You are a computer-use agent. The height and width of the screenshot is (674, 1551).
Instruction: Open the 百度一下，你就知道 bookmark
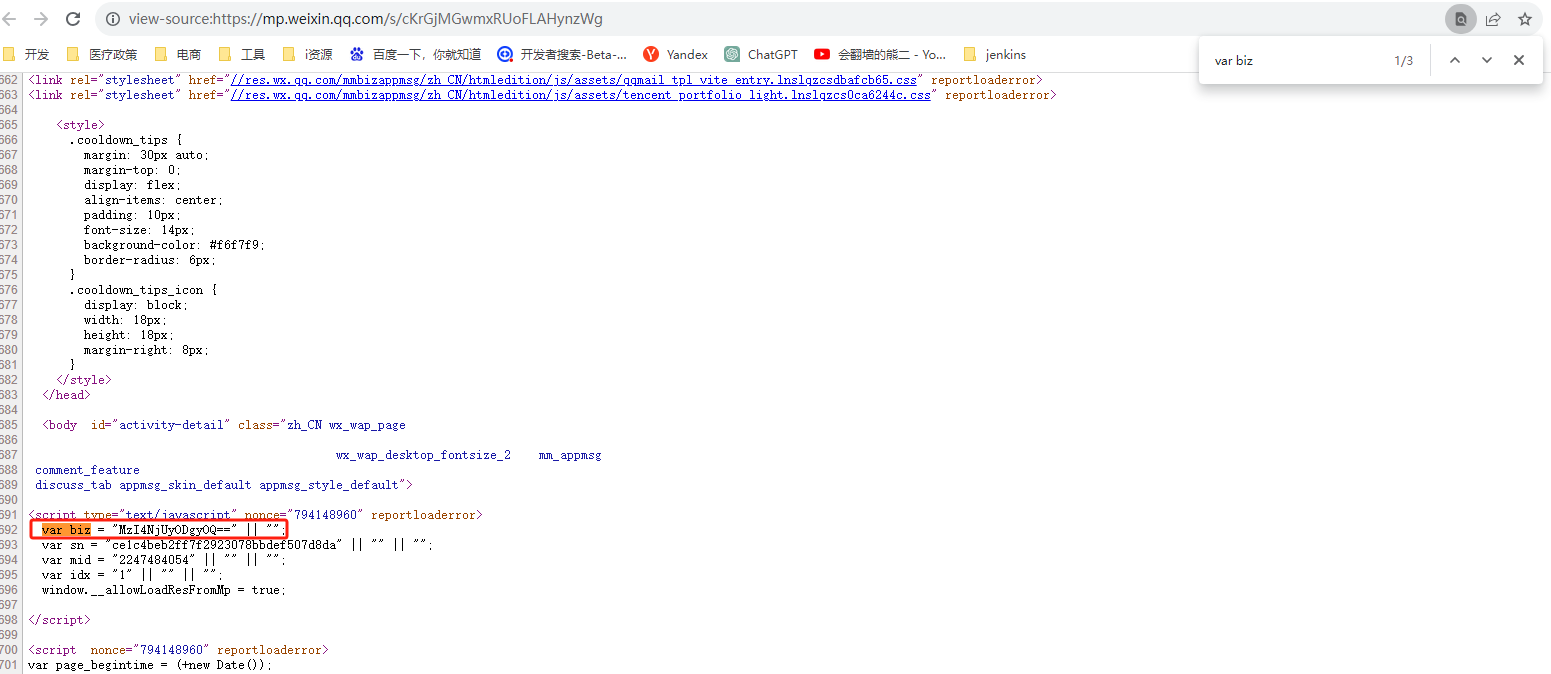click(x=416, y=55)
